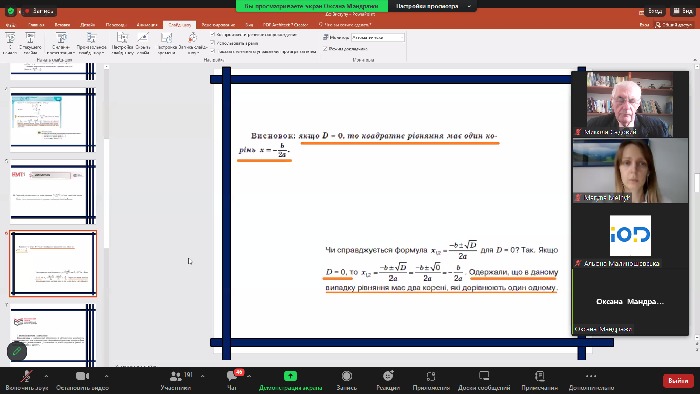
Task: Unmute microphone in Zoom toolbar
Action: [x=27, y=380]
